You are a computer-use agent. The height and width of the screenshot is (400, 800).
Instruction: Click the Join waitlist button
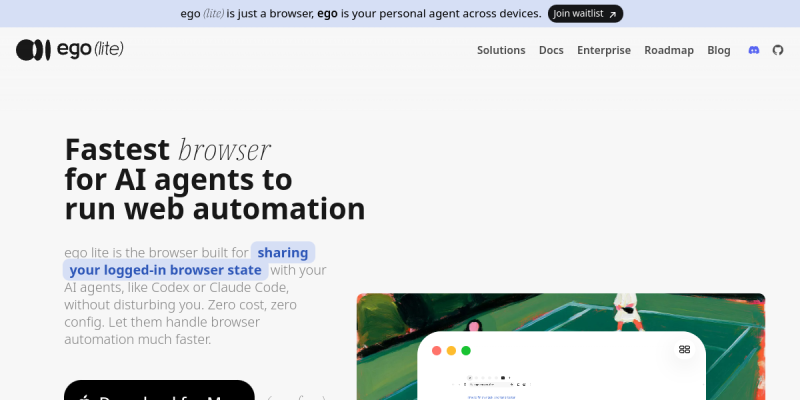(x=585, y=14)
